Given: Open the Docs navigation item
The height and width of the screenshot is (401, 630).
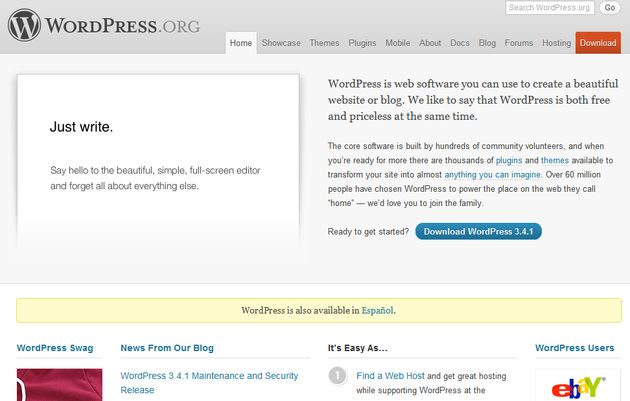Looking at the screenshot, I should (460, 43).
